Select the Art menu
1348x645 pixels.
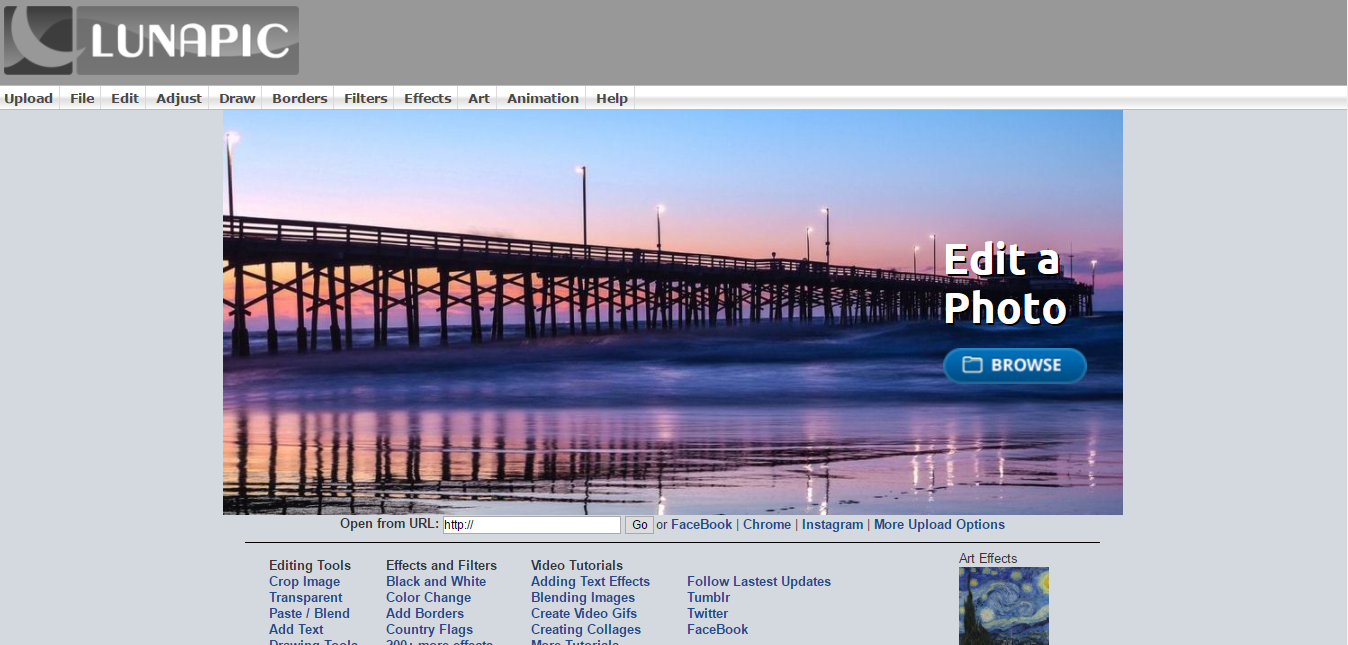[479, 98]
